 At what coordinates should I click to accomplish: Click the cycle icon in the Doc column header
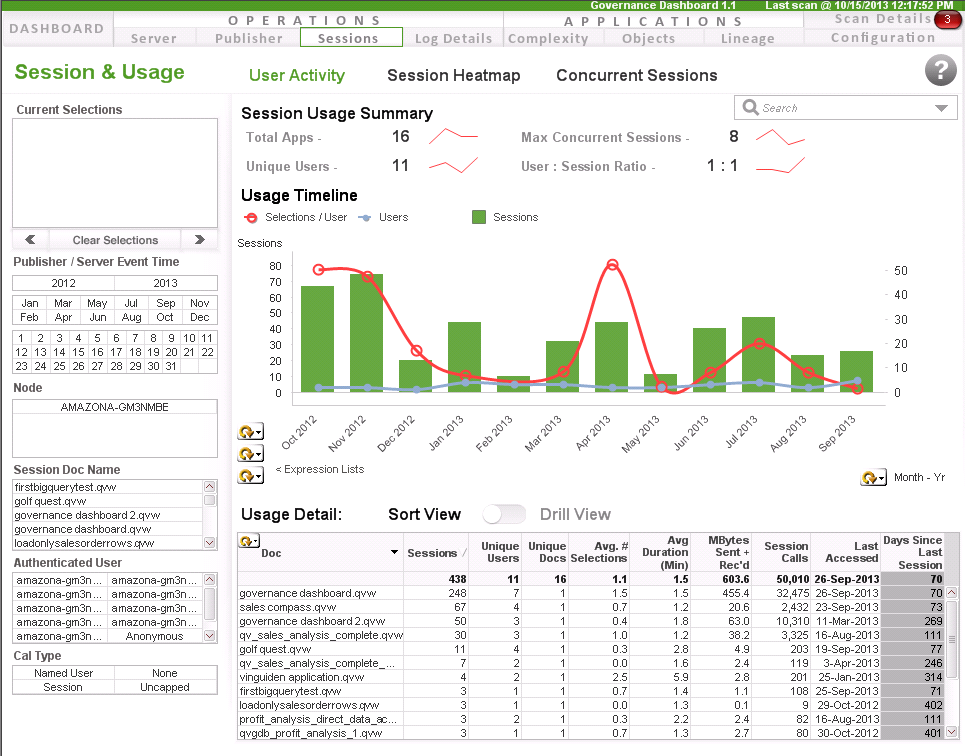(x=245, y=541)
